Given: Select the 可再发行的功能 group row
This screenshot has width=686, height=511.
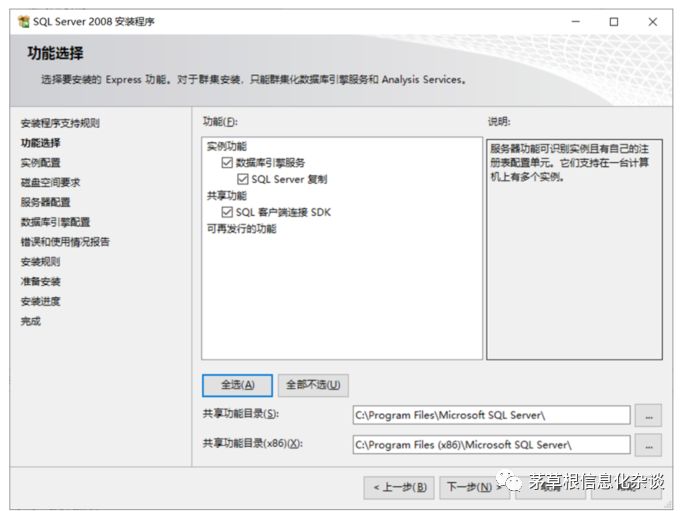Looking at the screenshot, I should [x=242, y=229].
